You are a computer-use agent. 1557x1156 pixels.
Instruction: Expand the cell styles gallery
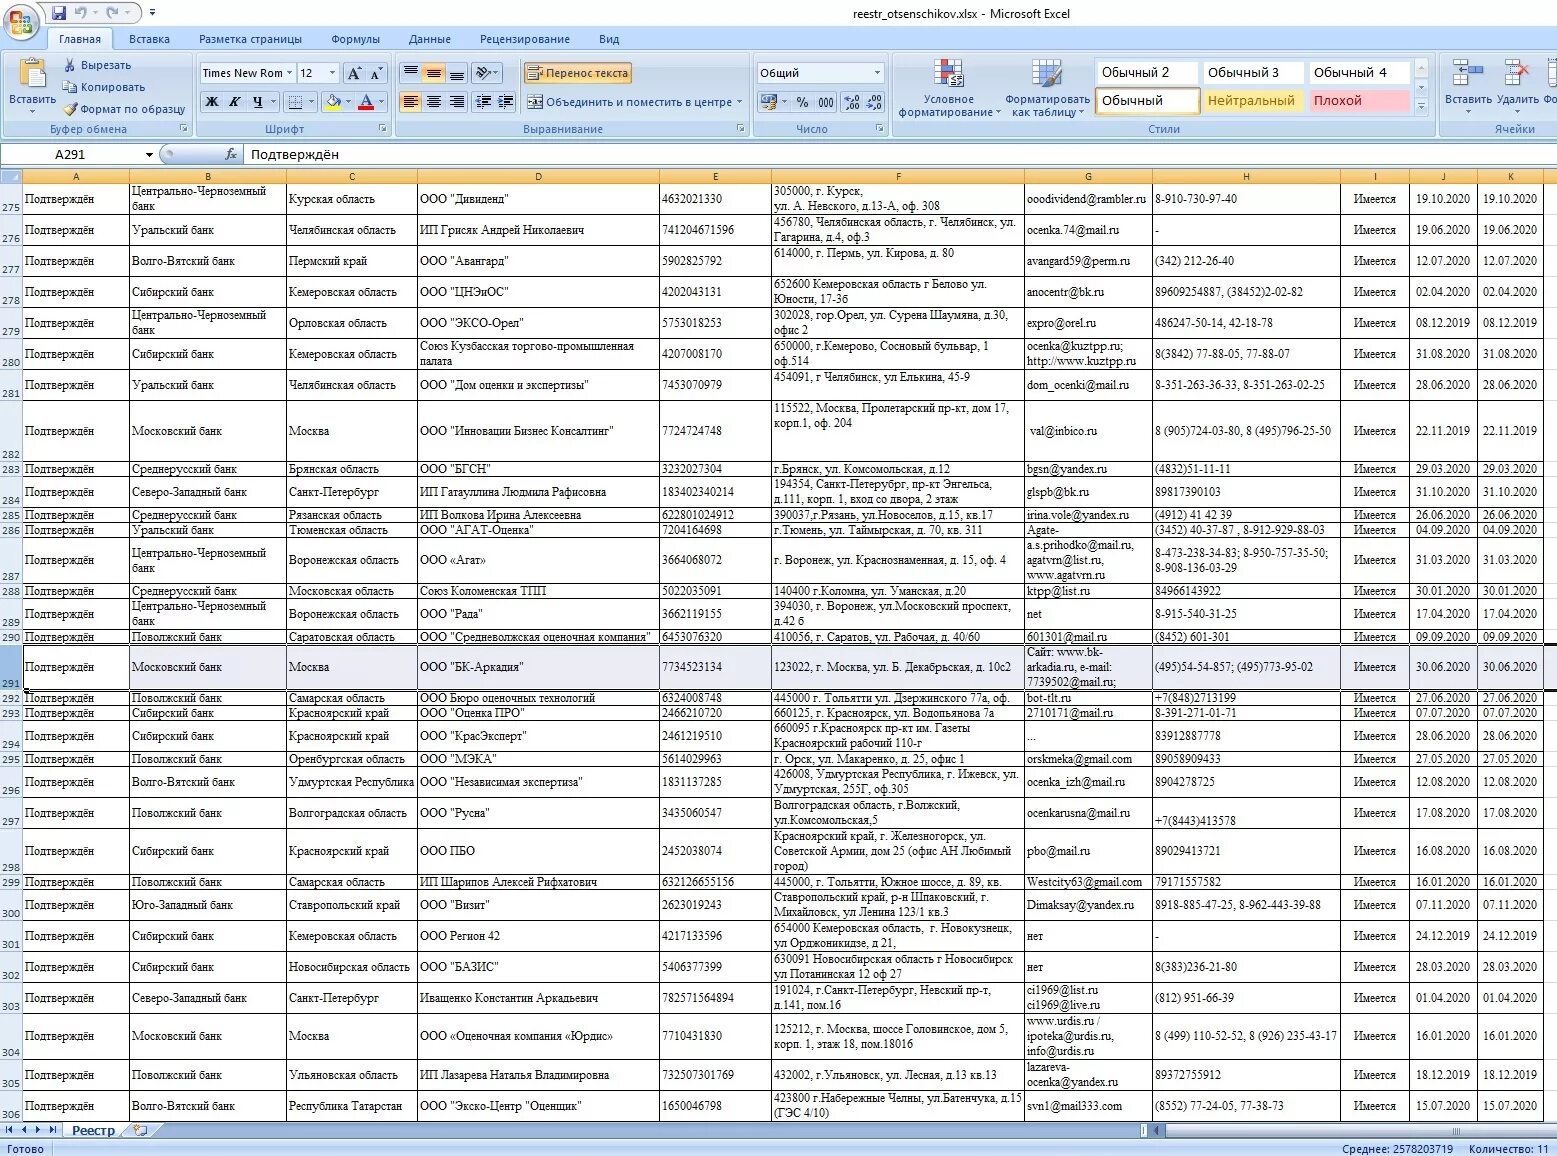[x=1421, y=106]
